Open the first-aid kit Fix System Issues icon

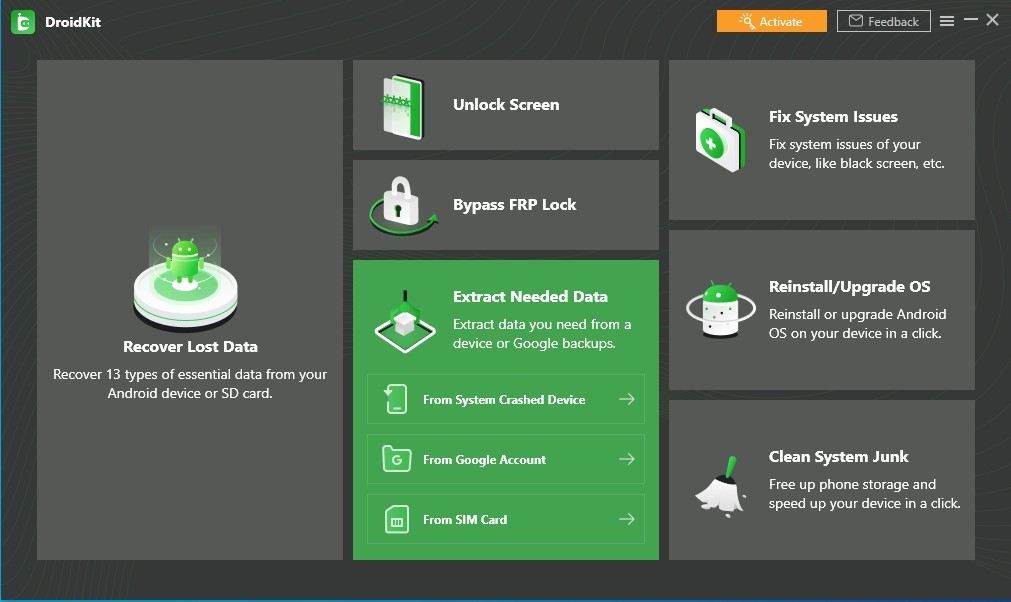point(720,141)
